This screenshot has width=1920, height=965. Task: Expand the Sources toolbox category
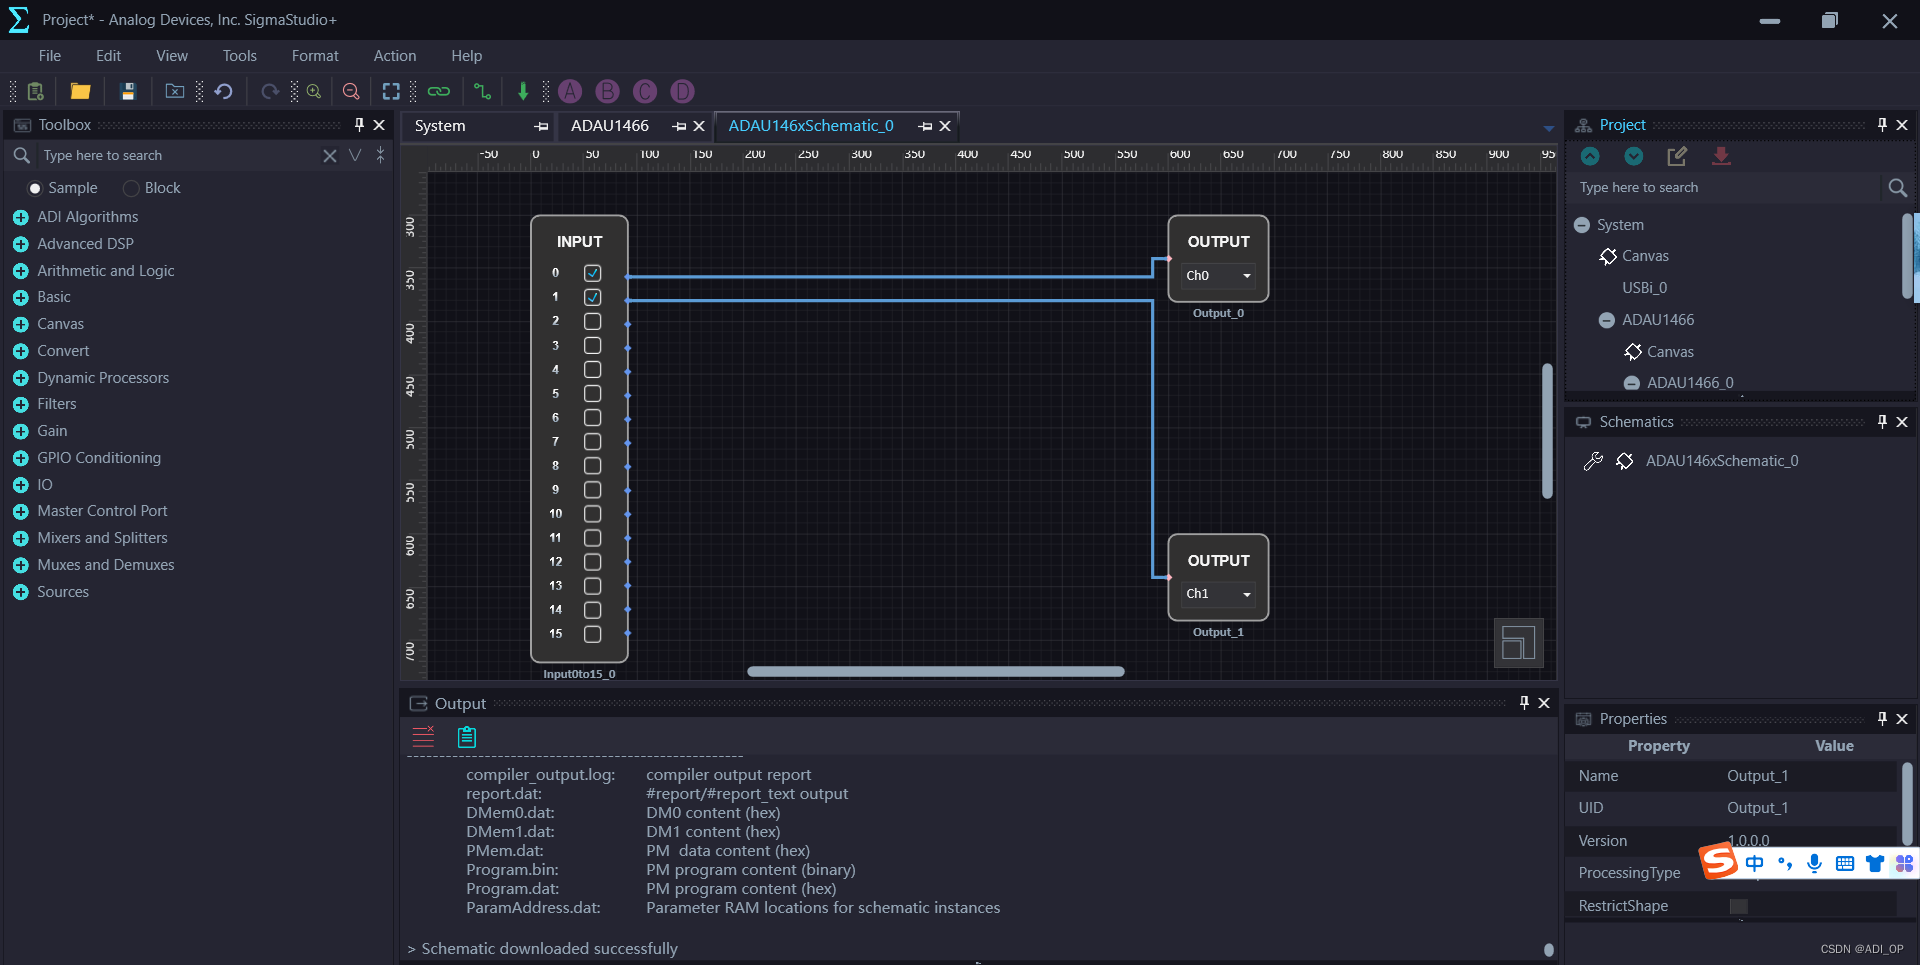click(x=20, y=592)
